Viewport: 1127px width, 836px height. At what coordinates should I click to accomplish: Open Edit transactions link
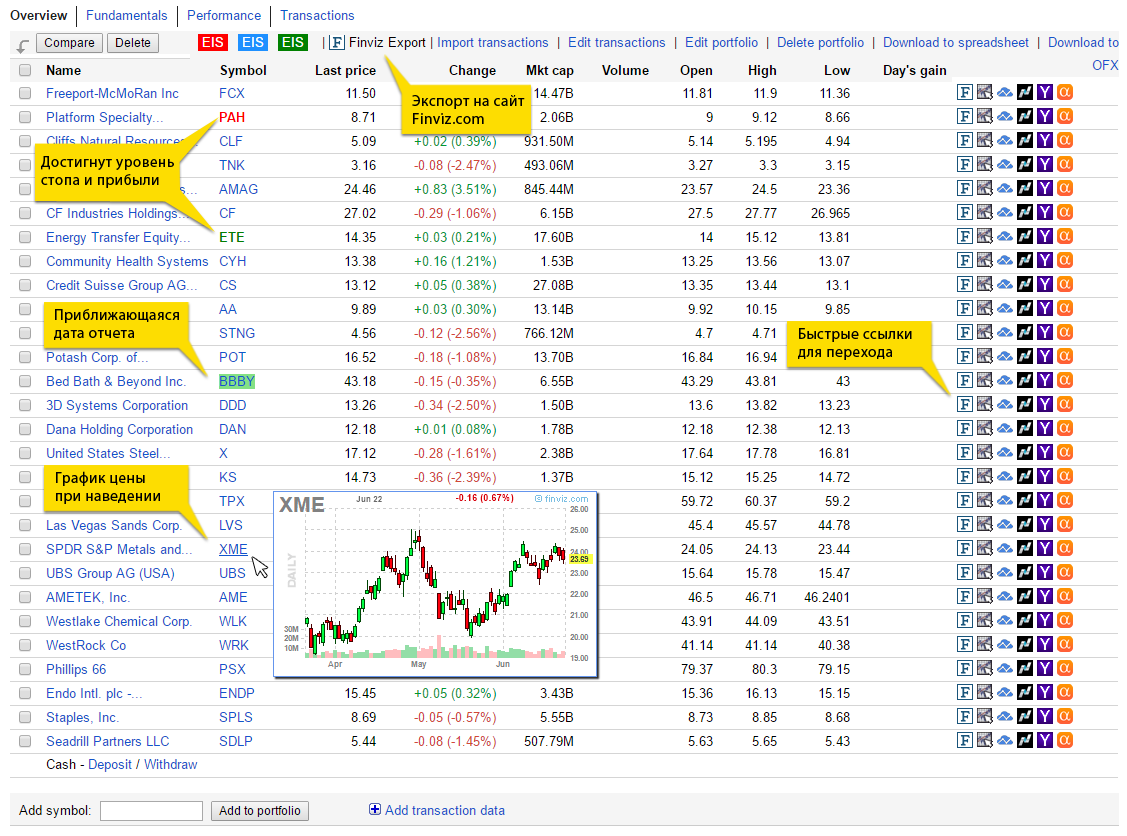(617, 42)
